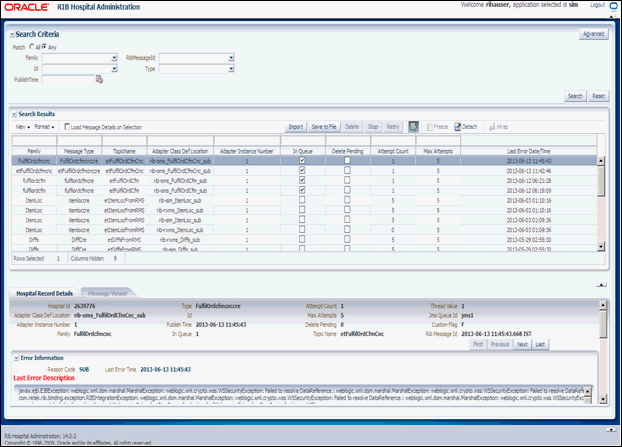Image resolution: width=622 pixels, height=447 pixels.
Task: Click the Search button
Action: pos(575,96)
